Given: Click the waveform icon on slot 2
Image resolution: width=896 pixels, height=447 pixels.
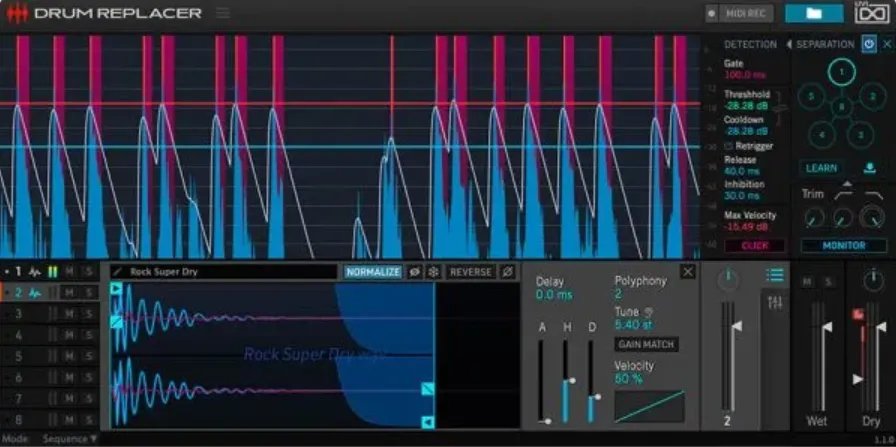Looking at the screenshot, I should pyautogui.click(x=35, y=293).
